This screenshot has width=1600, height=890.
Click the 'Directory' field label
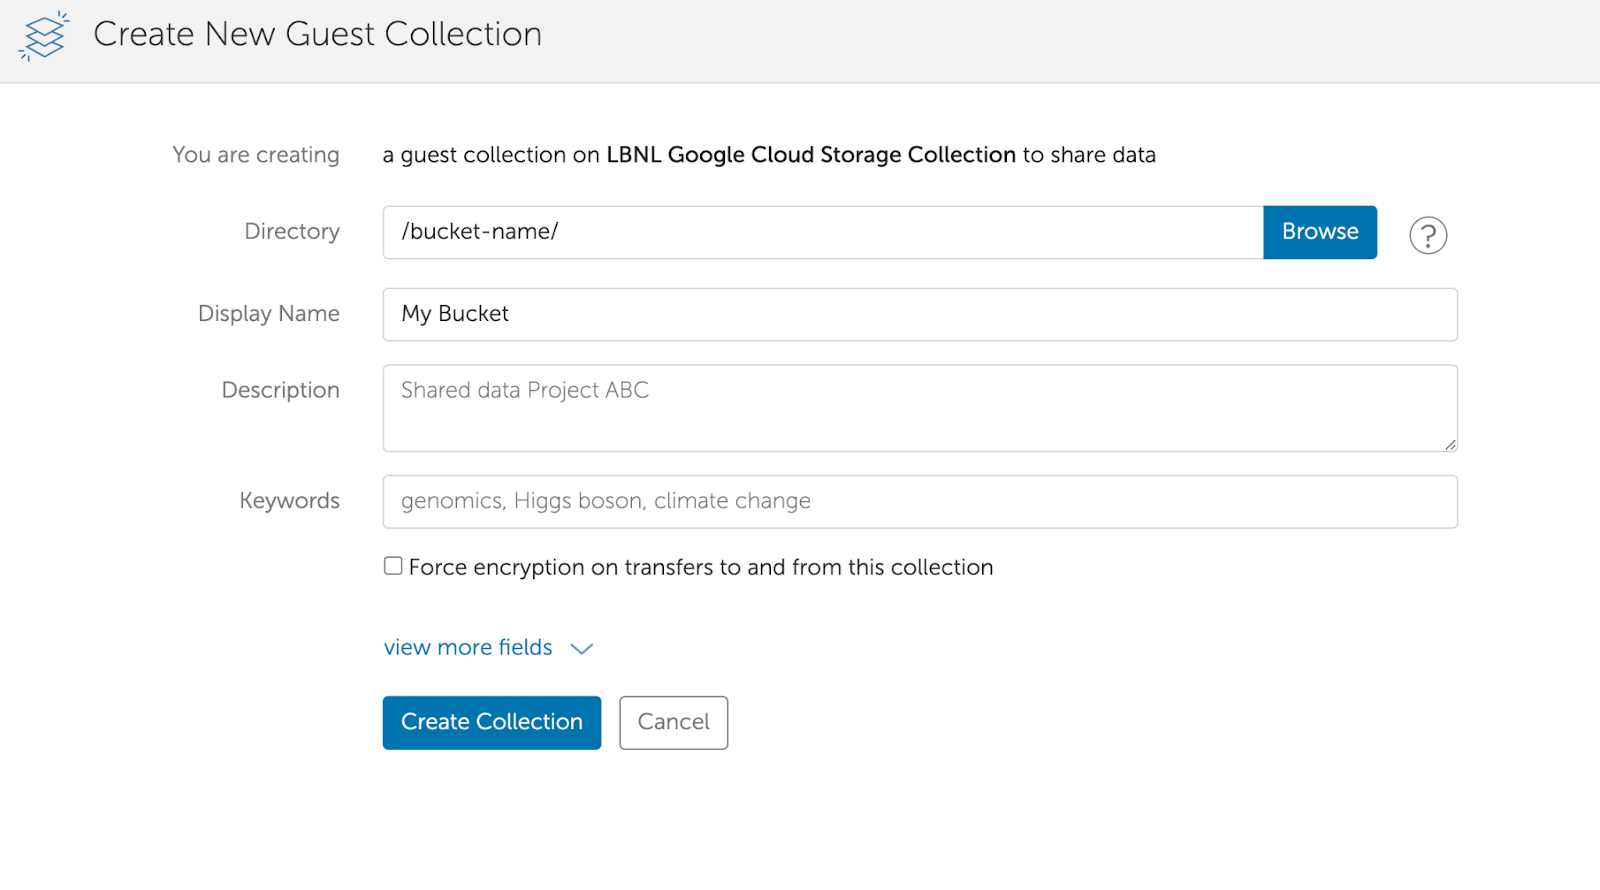coord(292,232)
